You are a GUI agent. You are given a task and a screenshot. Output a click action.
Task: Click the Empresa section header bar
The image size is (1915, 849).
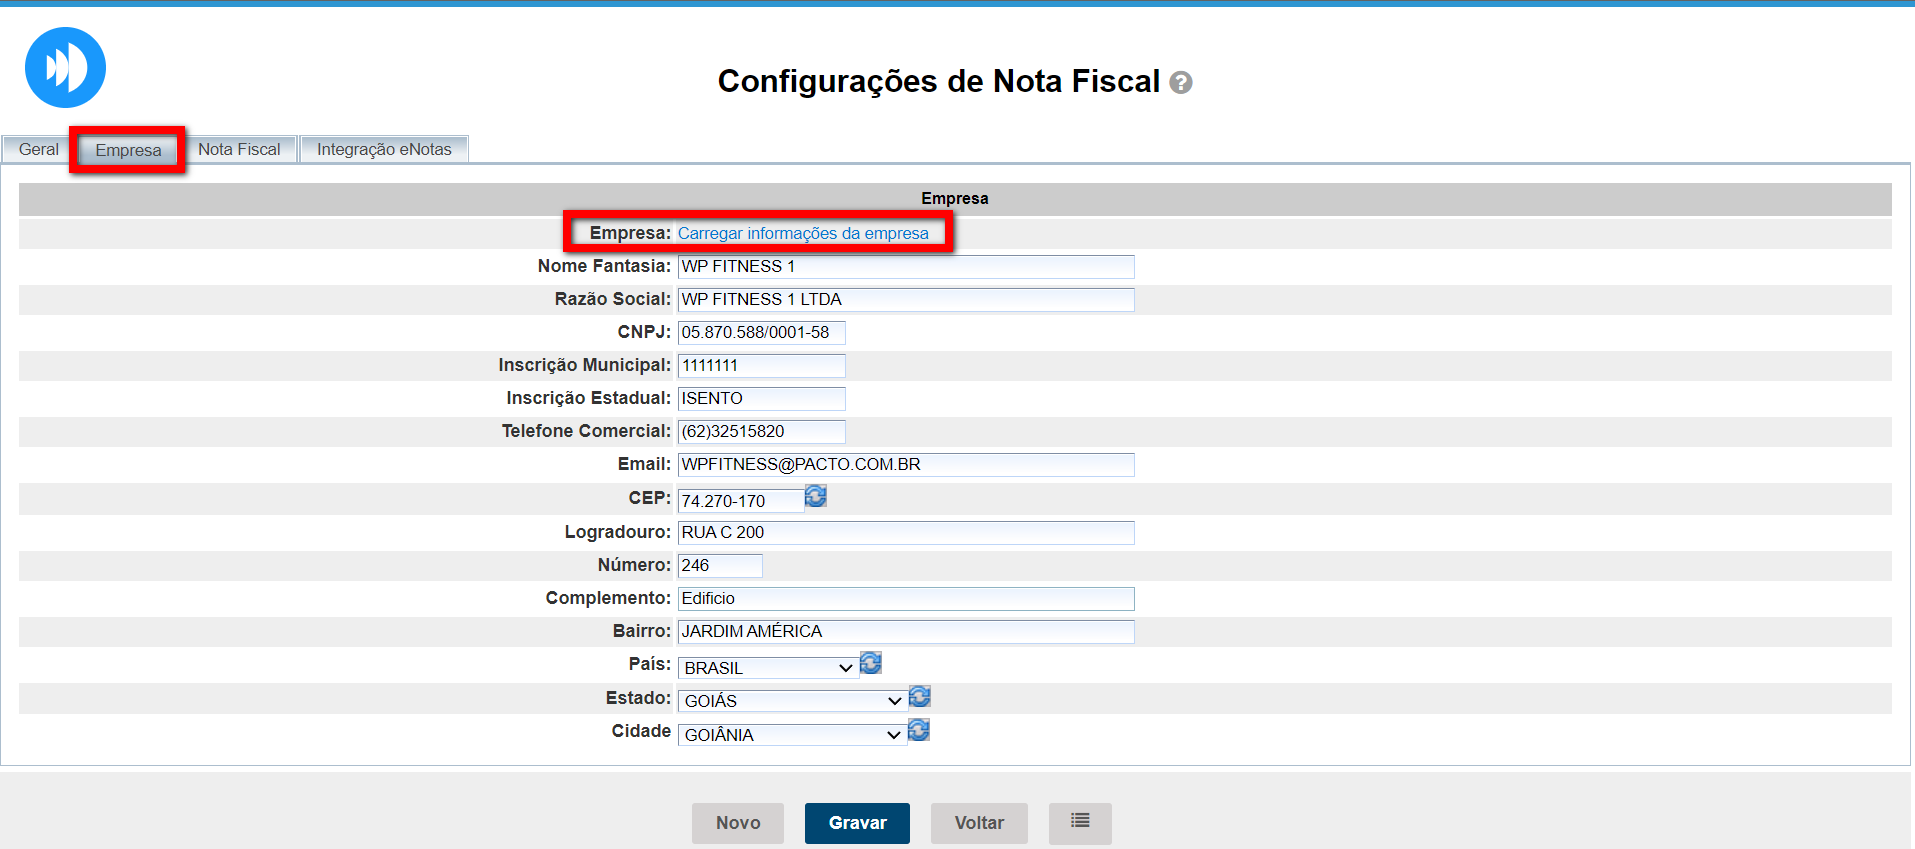(955, 199)
